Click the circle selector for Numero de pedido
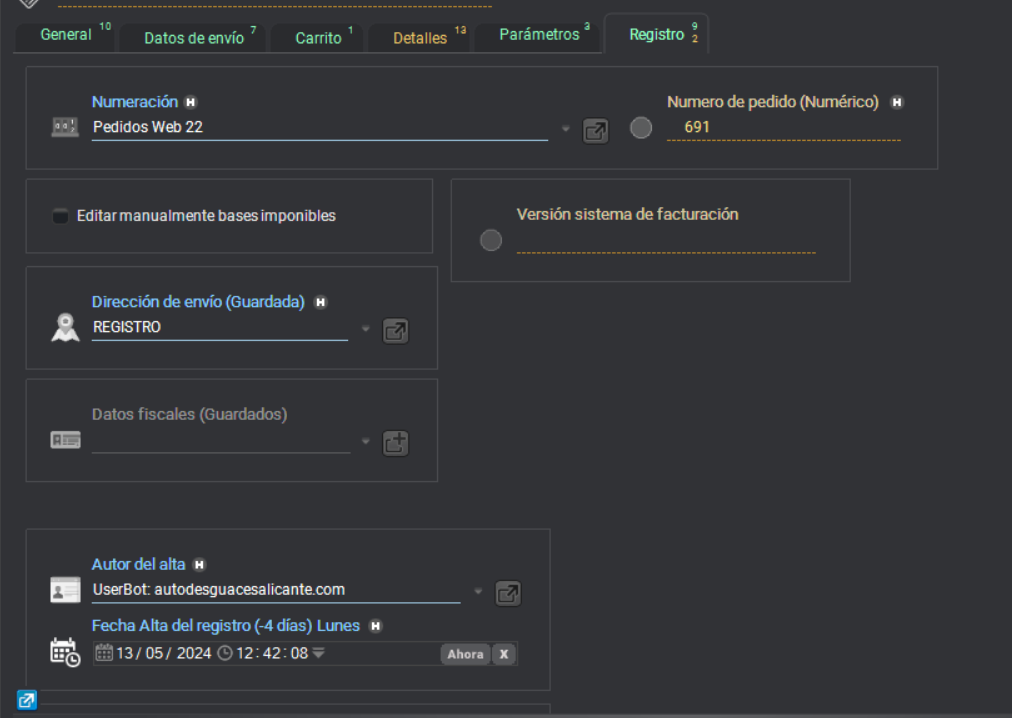 coord(640,128)
